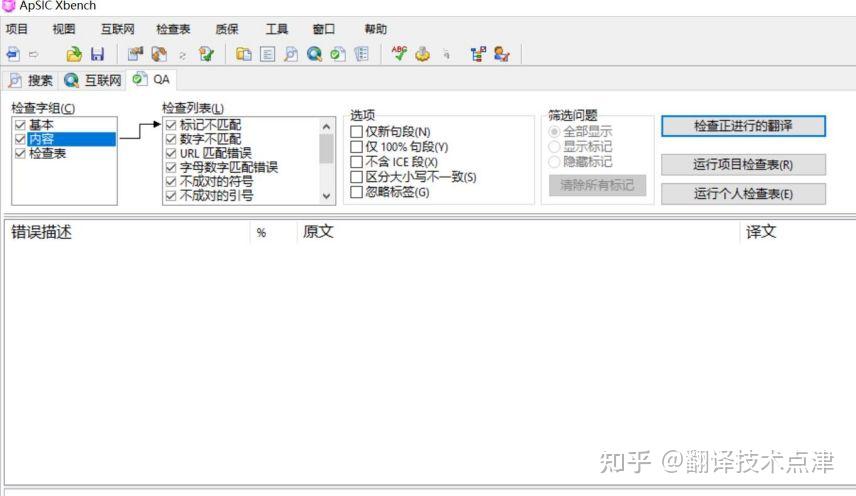Enable the 仅新句段(N) option
856x496 pixels.
tap(356, 132)
